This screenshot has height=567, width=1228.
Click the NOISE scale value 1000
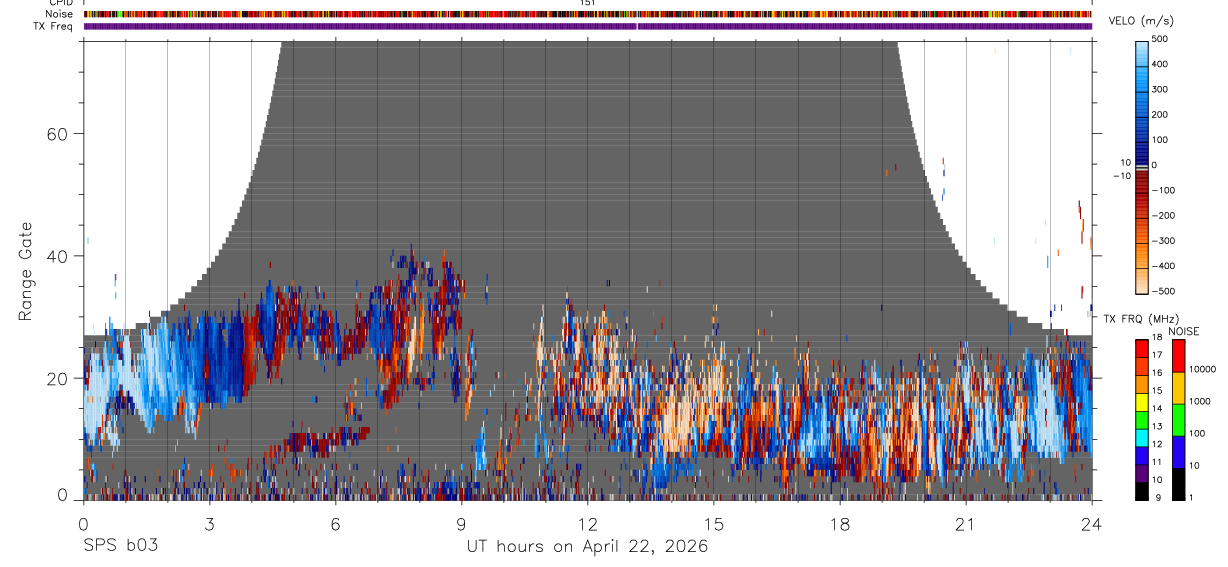click(x=1200, y=402)
